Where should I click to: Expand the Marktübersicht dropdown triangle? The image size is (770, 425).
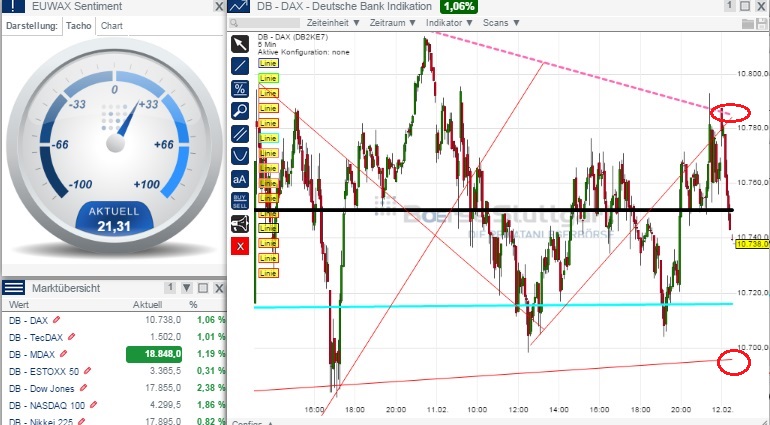click(187, 288)
